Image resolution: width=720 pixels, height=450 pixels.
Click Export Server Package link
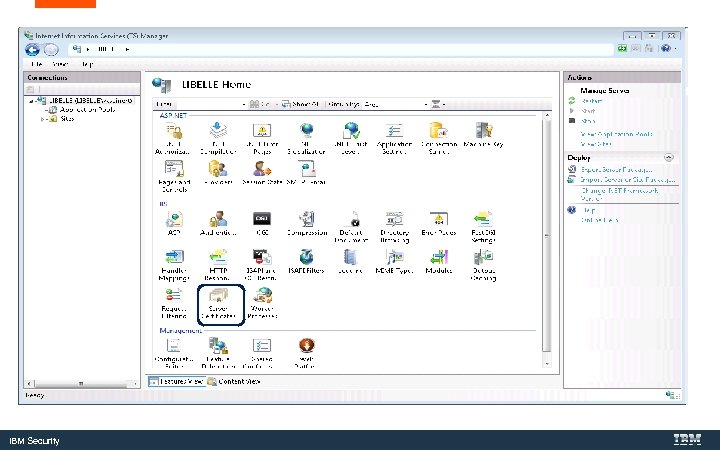point(617,169)
